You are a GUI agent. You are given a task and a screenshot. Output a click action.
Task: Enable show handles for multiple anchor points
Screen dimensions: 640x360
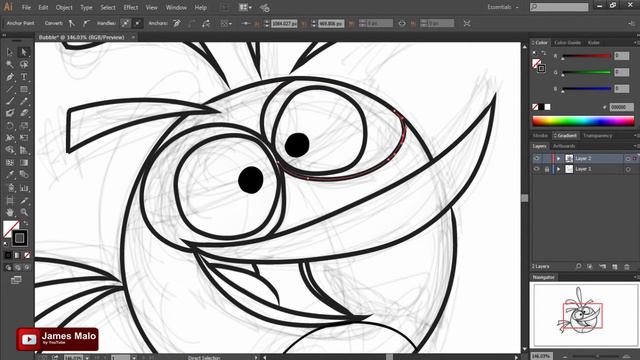(x=125, y=23)
